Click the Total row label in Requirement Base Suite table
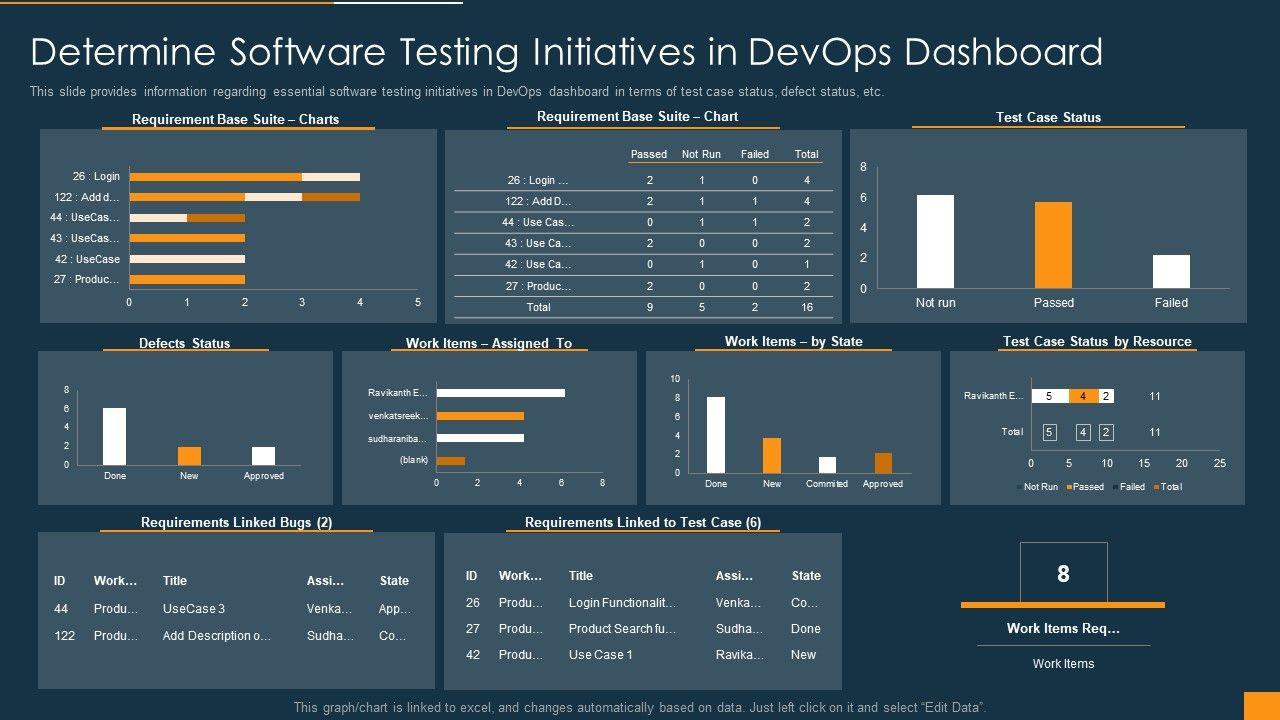Screen dimensions: 1280x720 tap(538, 307)
